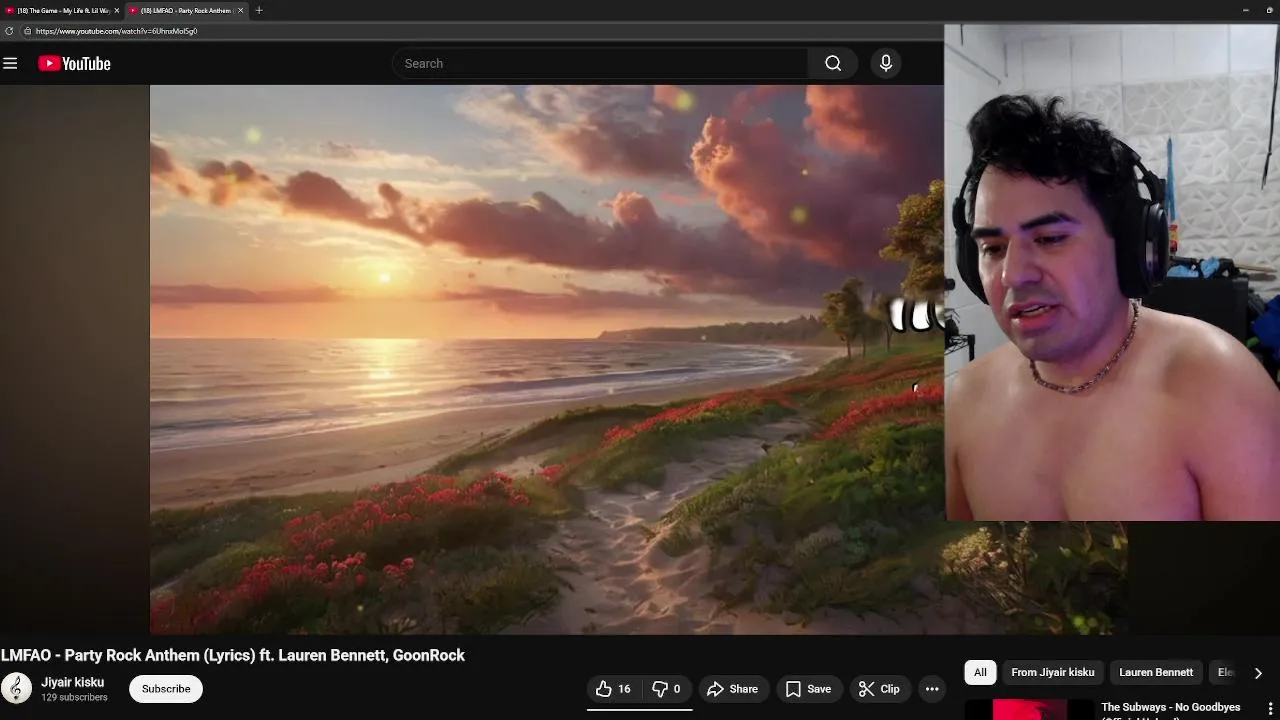Start voice search with microphone icon
1280x720 pixels.
tap(885, 64)
